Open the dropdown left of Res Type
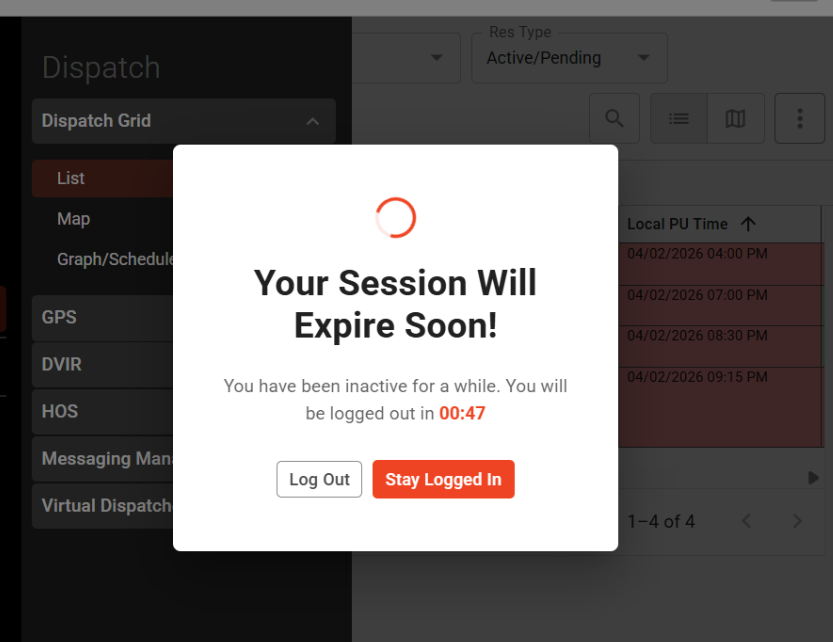 pos(406,57)
